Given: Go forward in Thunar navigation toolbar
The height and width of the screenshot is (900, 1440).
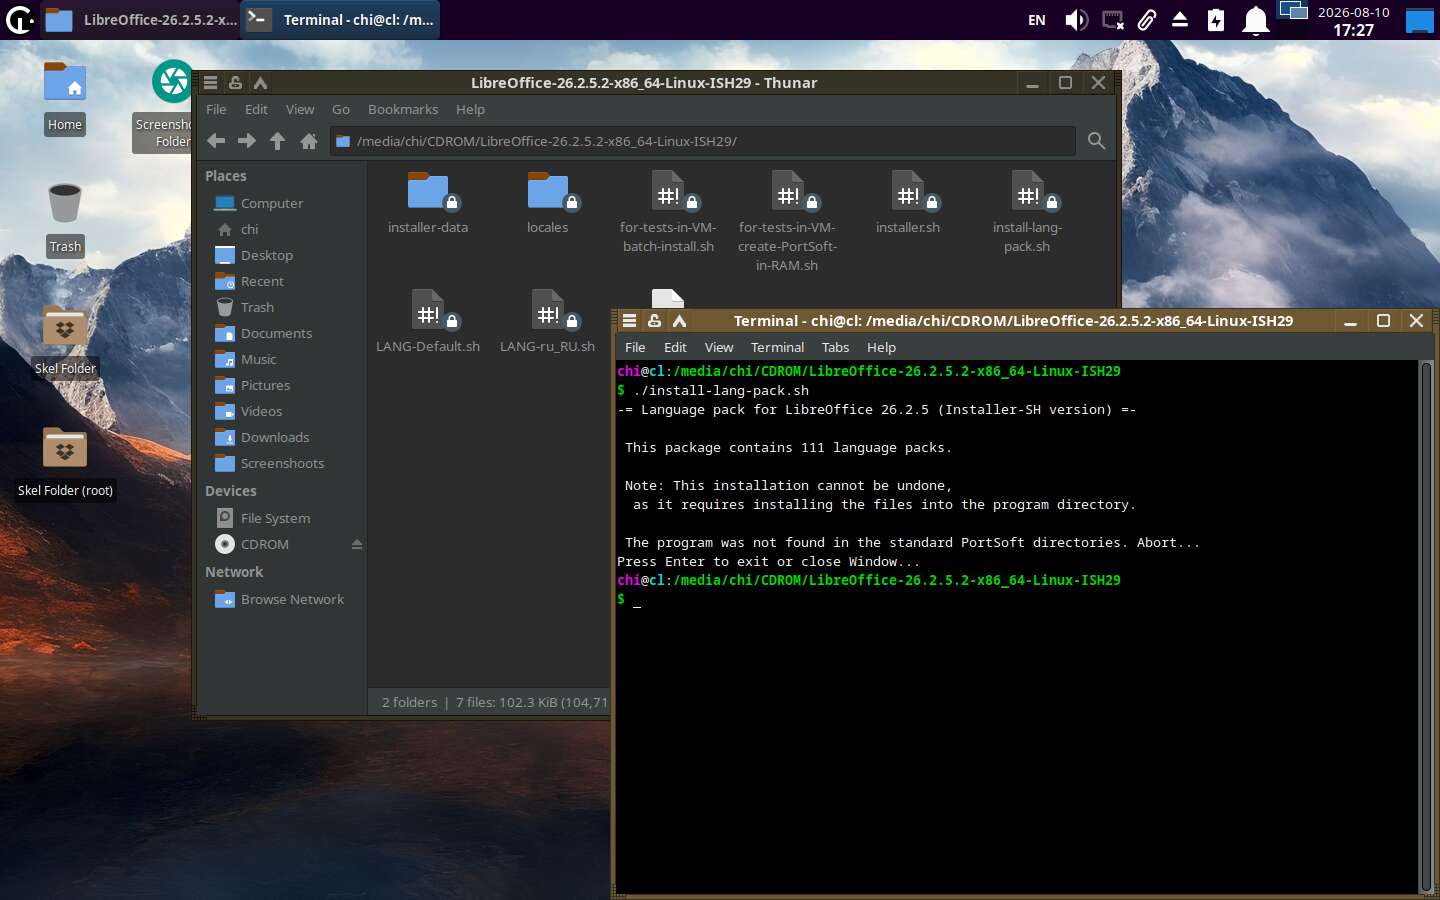Looking at the screenshot, I should [x=247, y=141].
